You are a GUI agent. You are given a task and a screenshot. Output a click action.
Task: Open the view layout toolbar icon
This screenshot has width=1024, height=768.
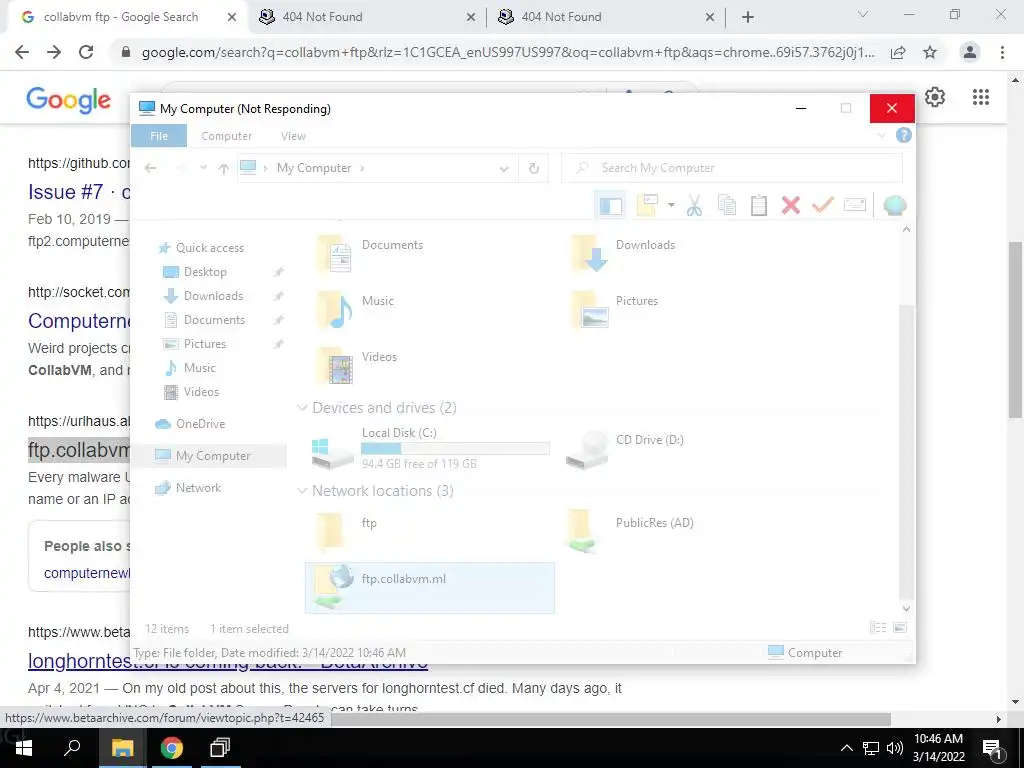pyautogui.click(x=647, y=206)
